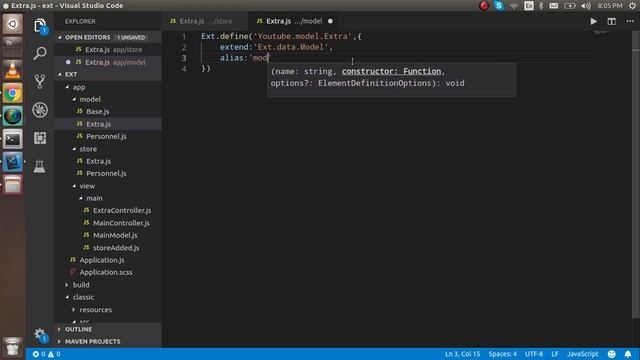Open the More Actions ellipsis menu
The width and height of the screenshot is (640, 360).
(x=630, y=21)
